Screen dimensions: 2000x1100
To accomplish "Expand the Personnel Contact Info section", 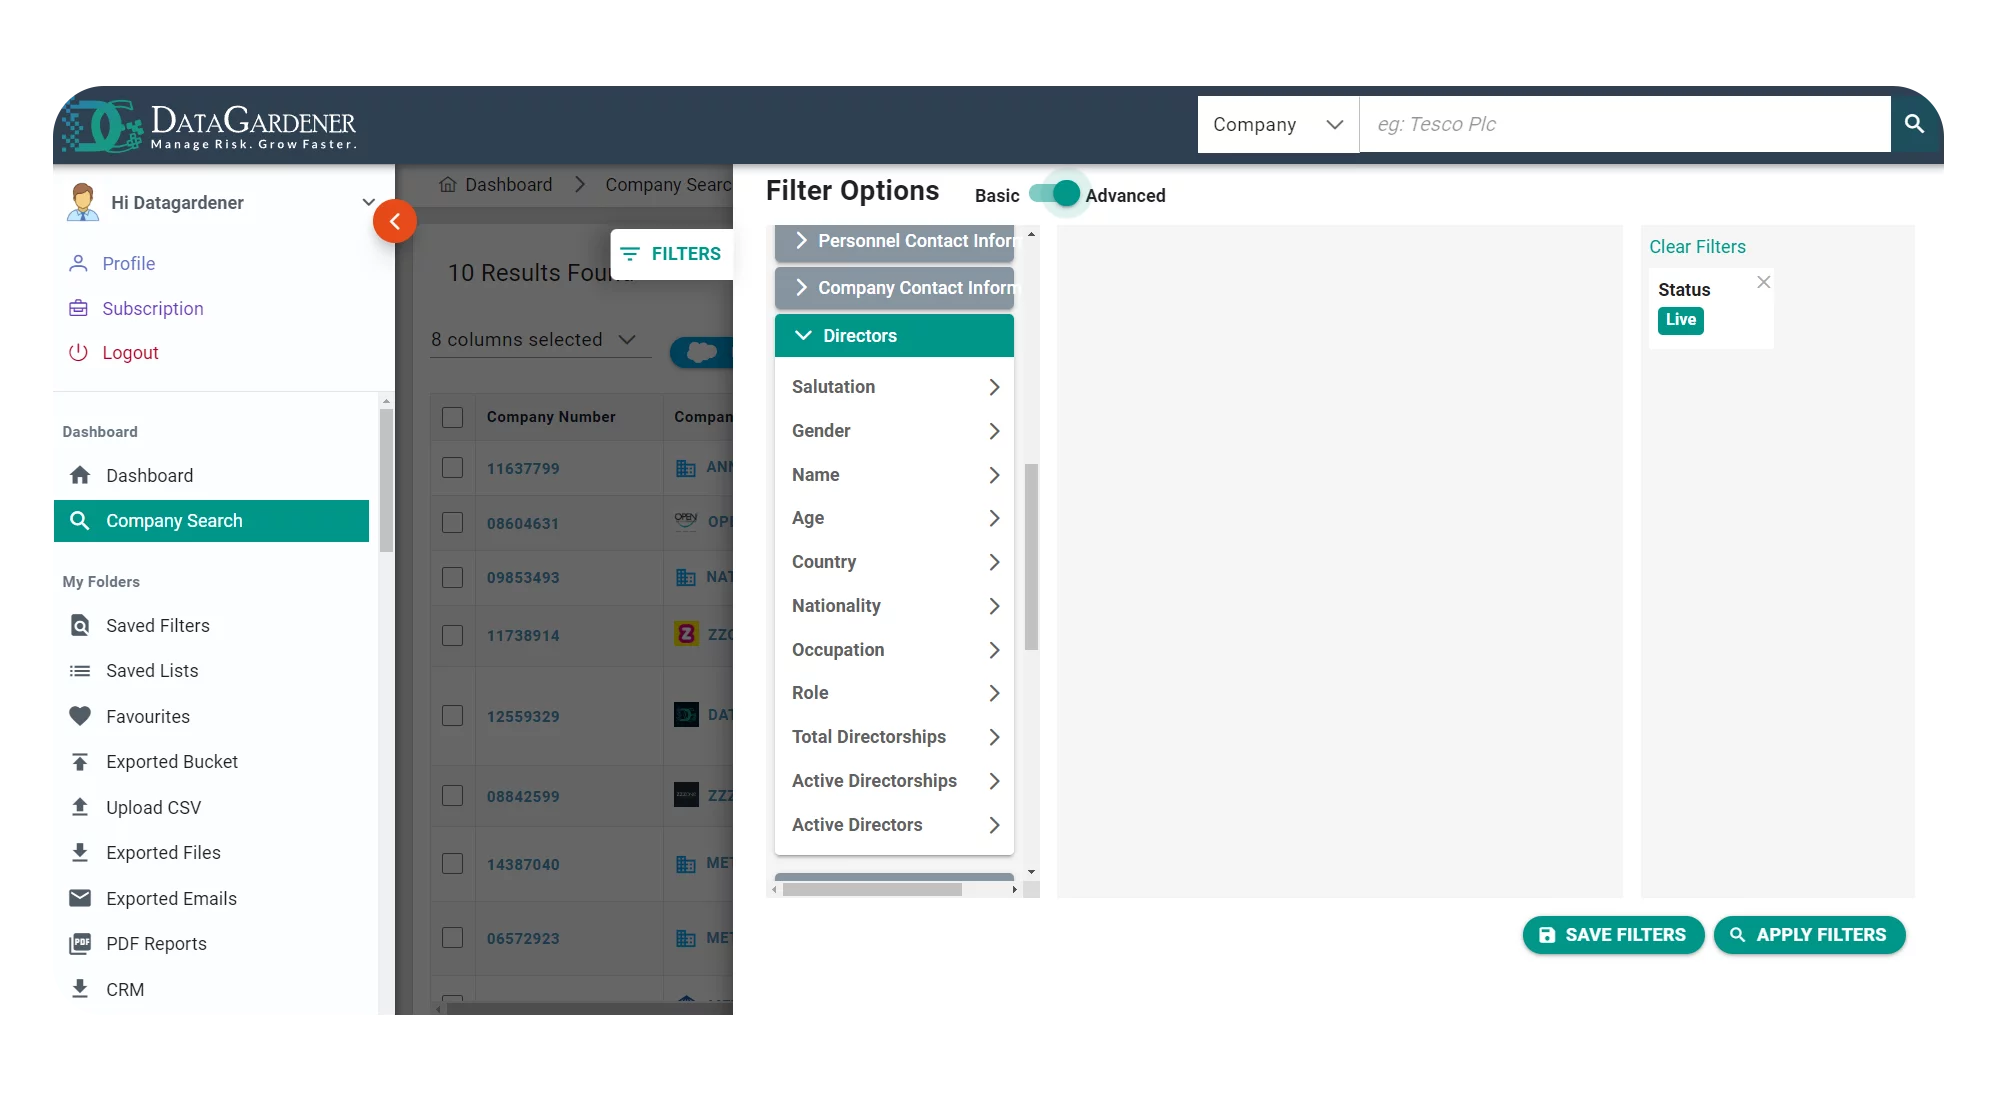I will (894, 240).
